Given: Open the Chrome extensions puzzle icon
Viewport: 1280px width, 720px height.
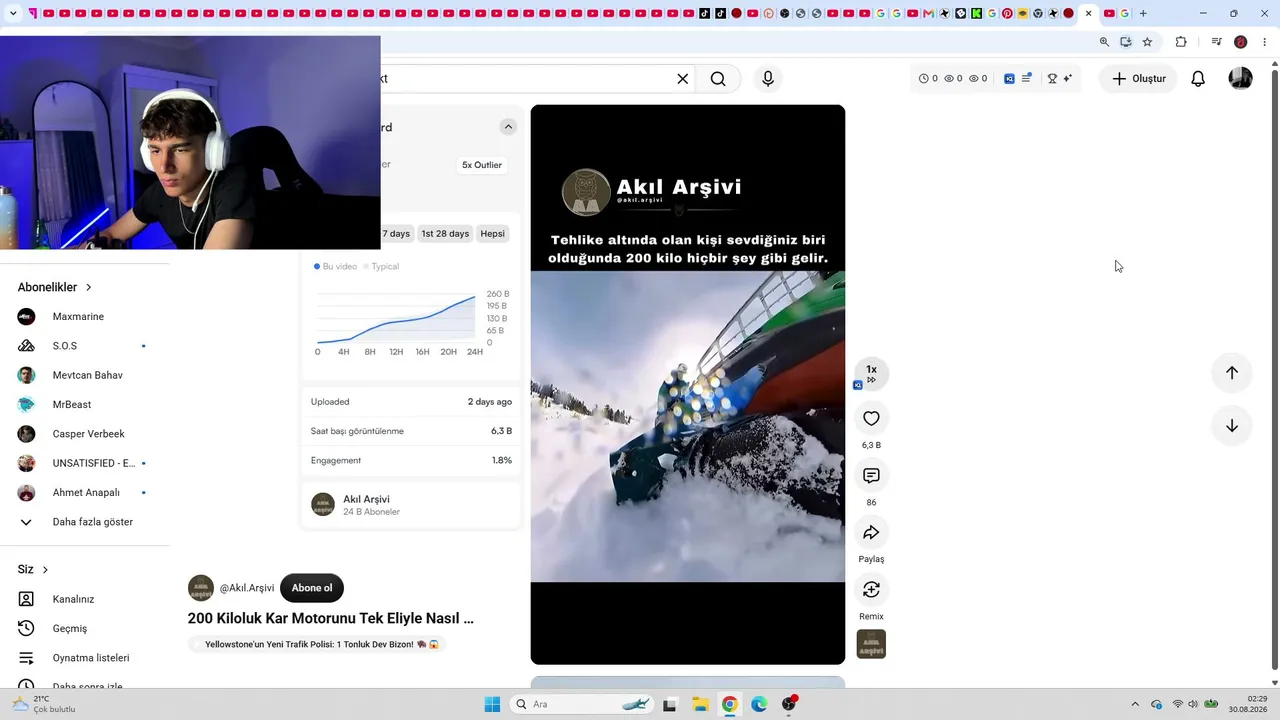Looking at the screenshot, I should pos(1181,42).
